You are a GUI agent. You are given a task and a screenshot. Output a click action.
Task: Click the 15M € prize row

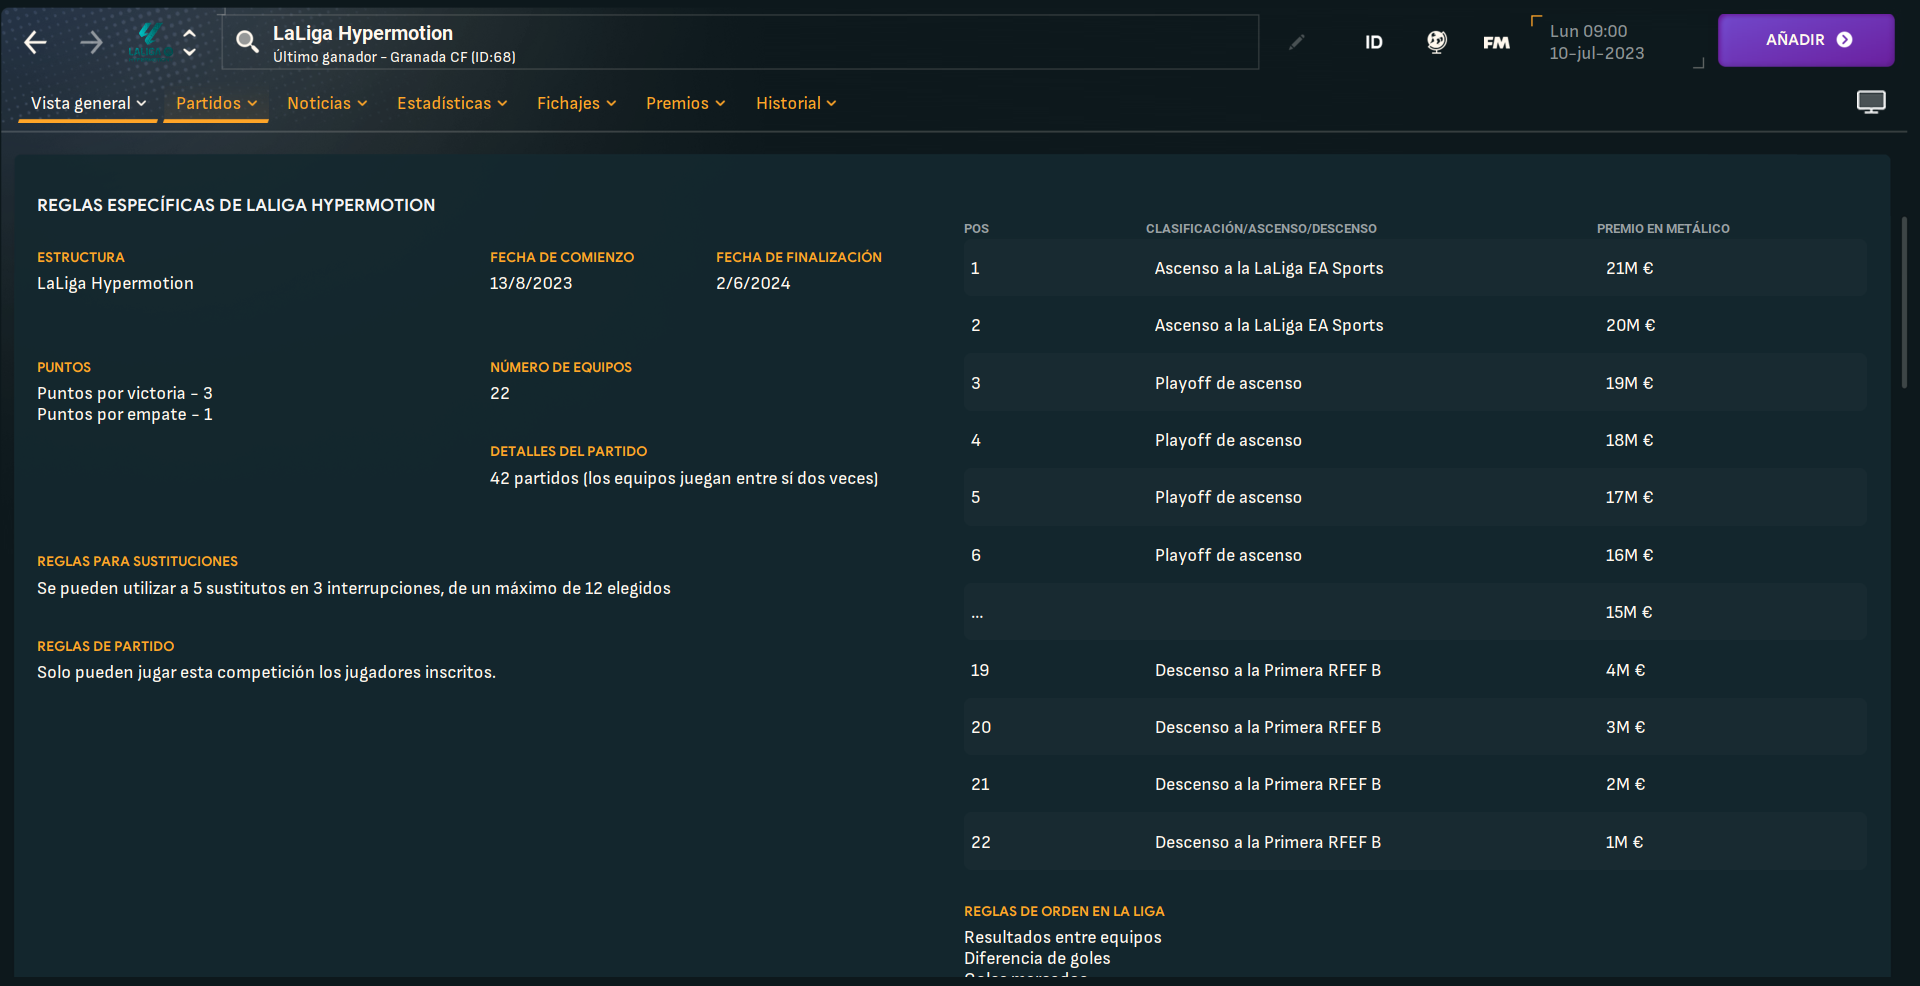coord(1414,612)
